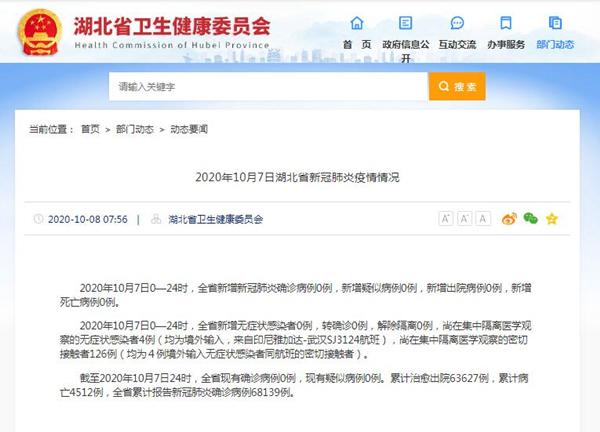Click the timestamp 2020-10-08 07:56

point(88,219)
